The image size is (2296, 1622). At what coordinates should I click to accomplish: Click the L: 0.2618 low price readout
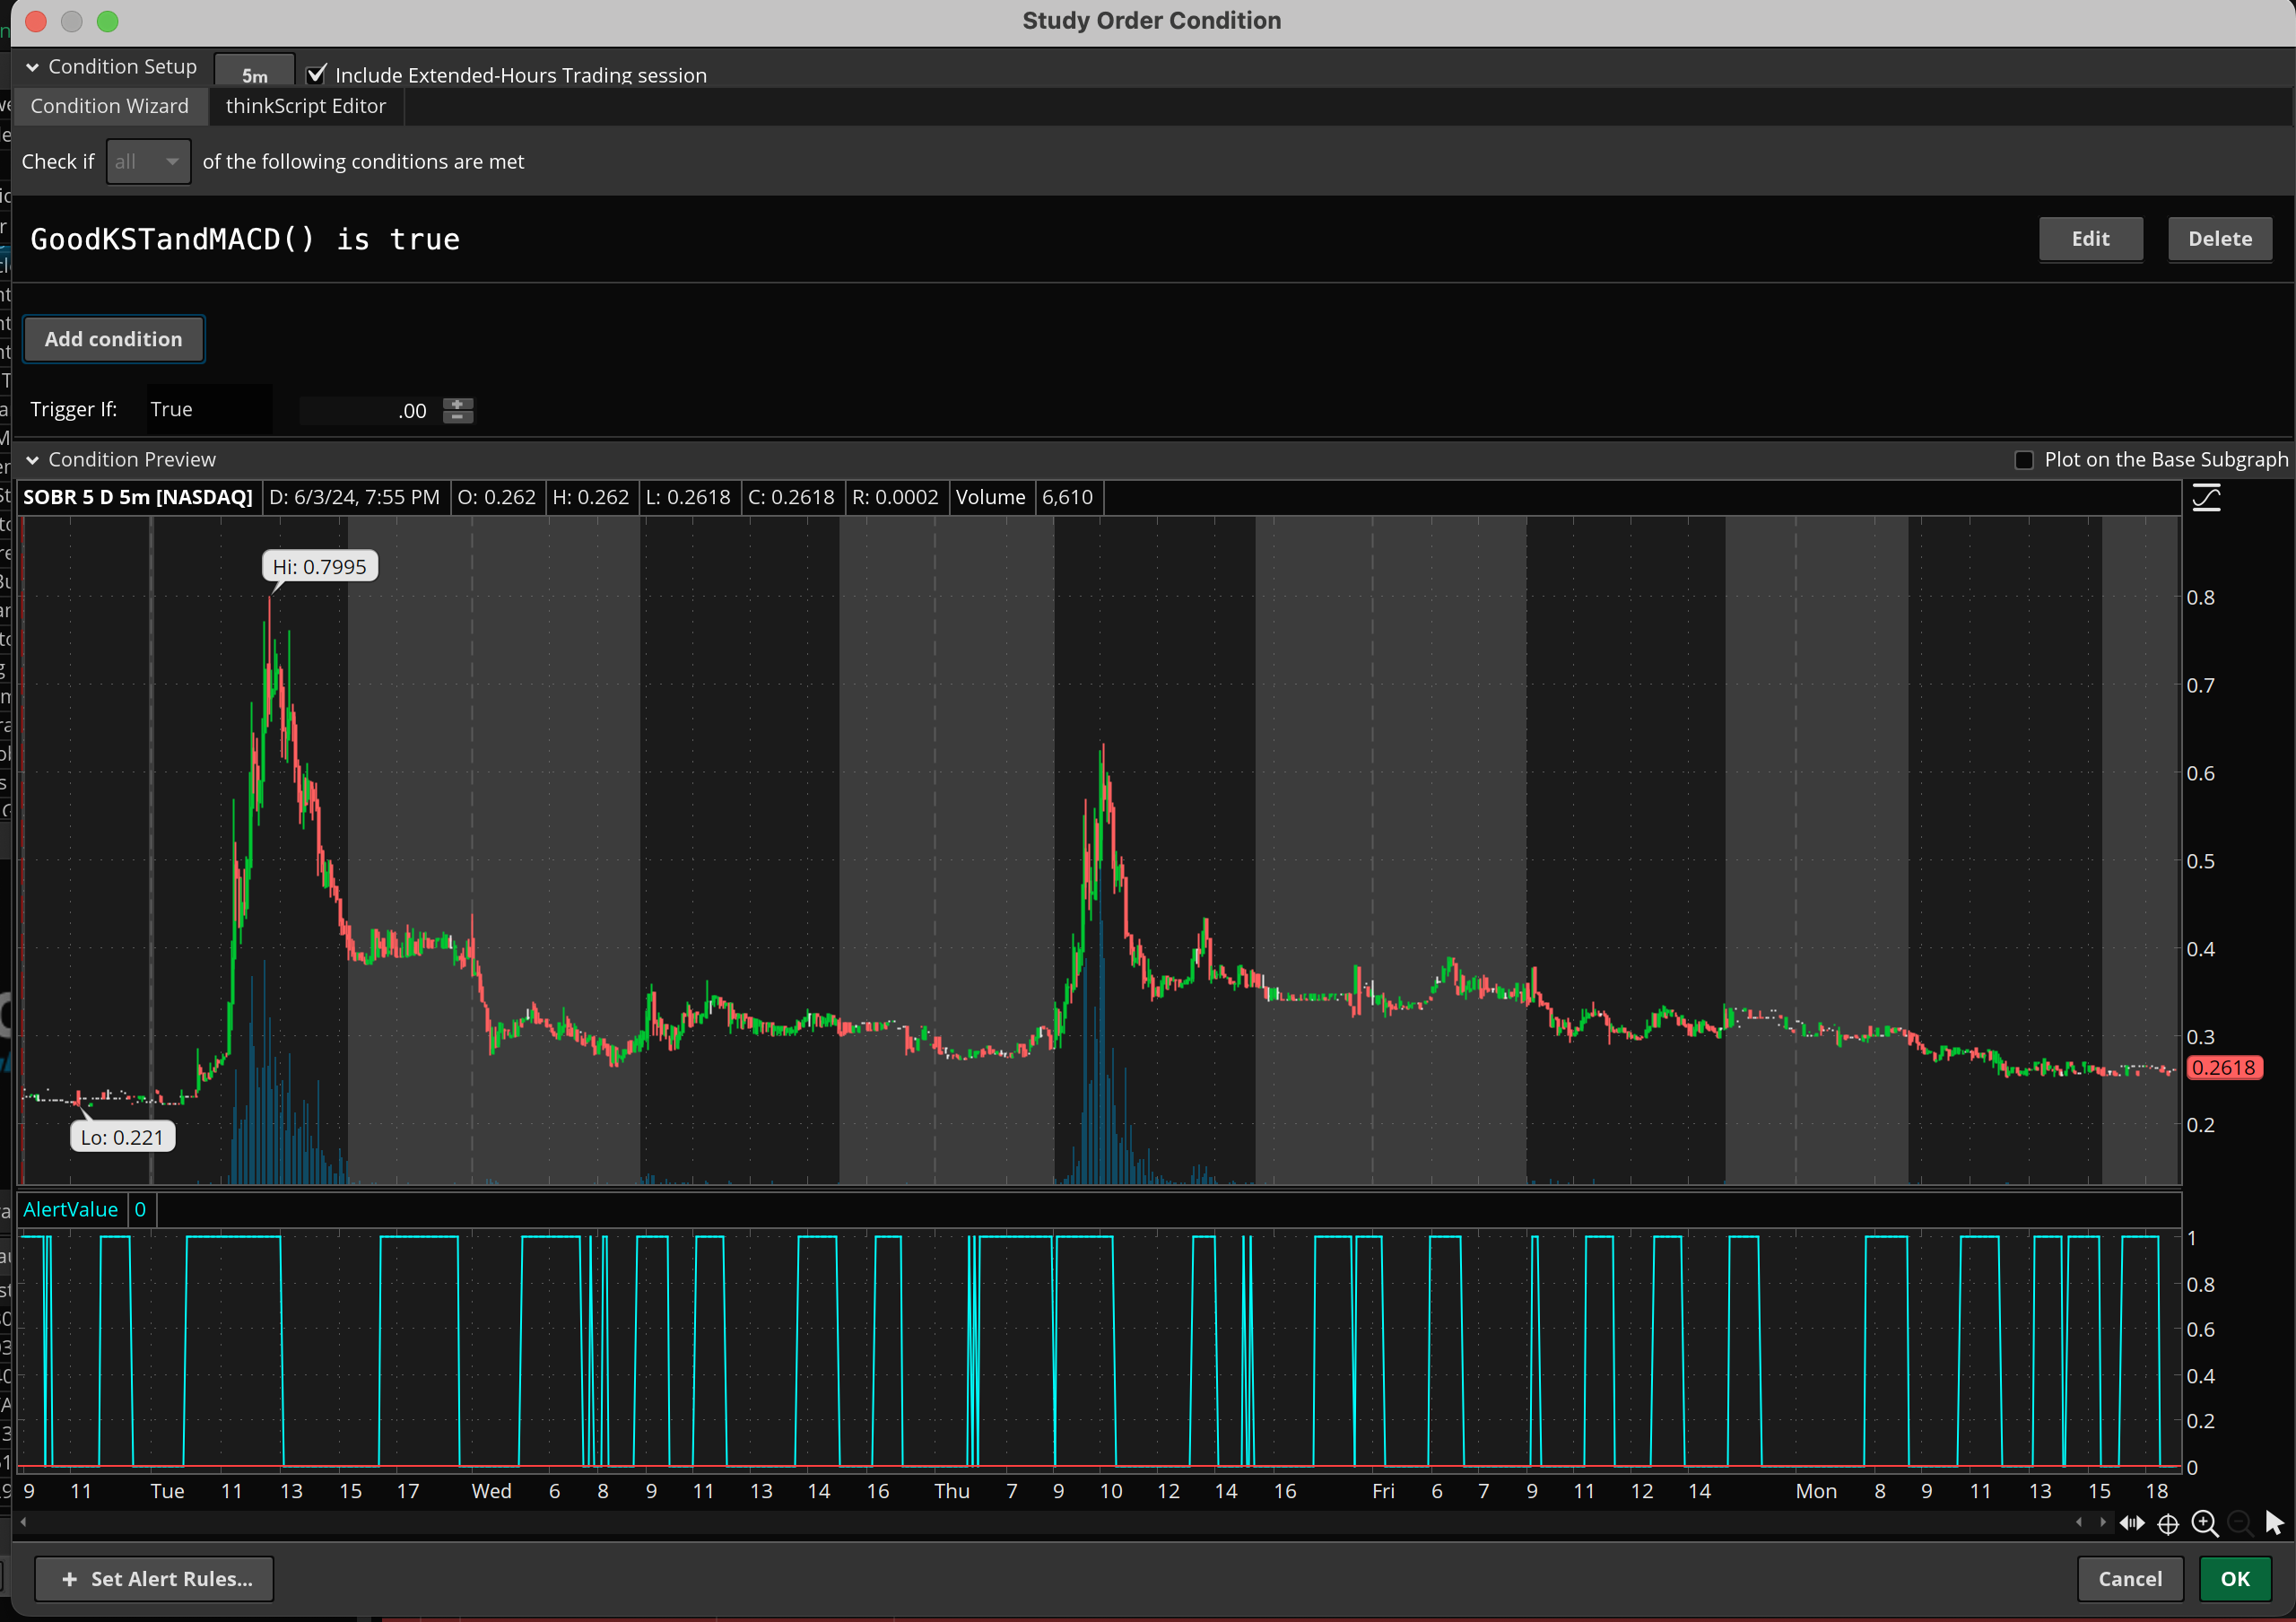688,497
